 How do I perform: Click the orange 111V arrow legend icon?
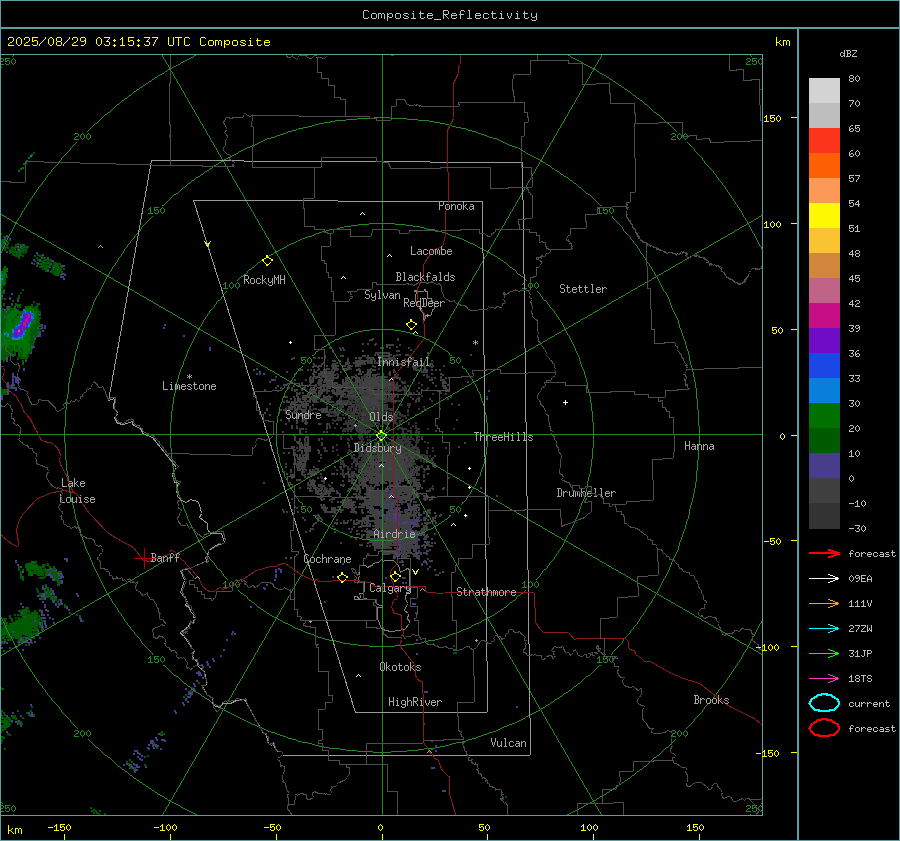824,603
